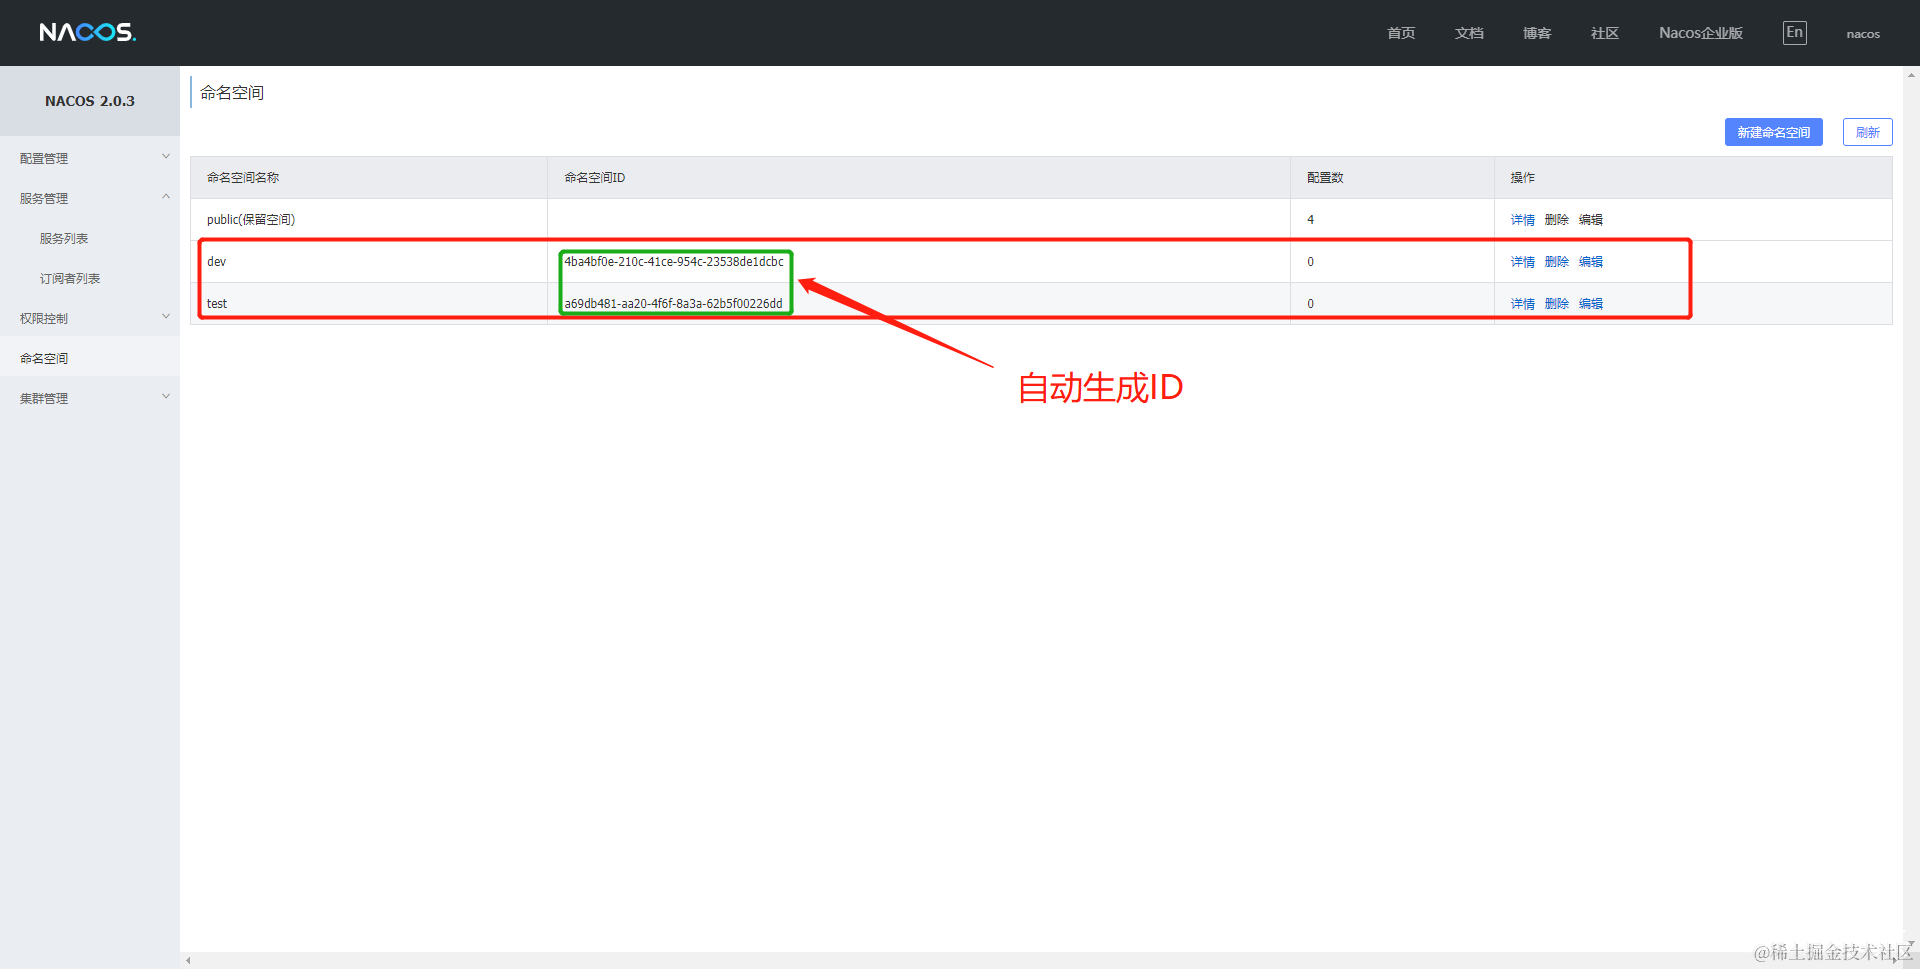Click the vertical scrollbar up arrow
This screenshot has width=1920, height=969.
[x=1911, y=74]
